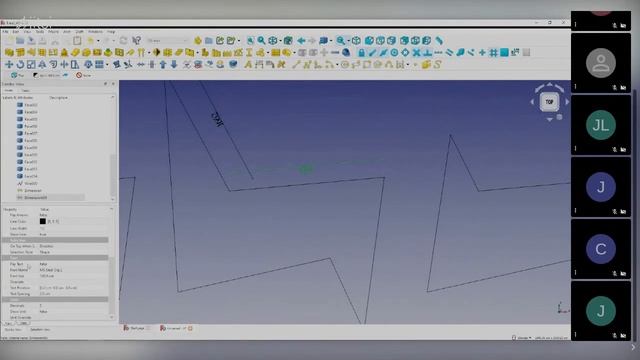Click the Arch Wall tool icon
This screenshot has height=360, width=640.
tap(9, 53)
